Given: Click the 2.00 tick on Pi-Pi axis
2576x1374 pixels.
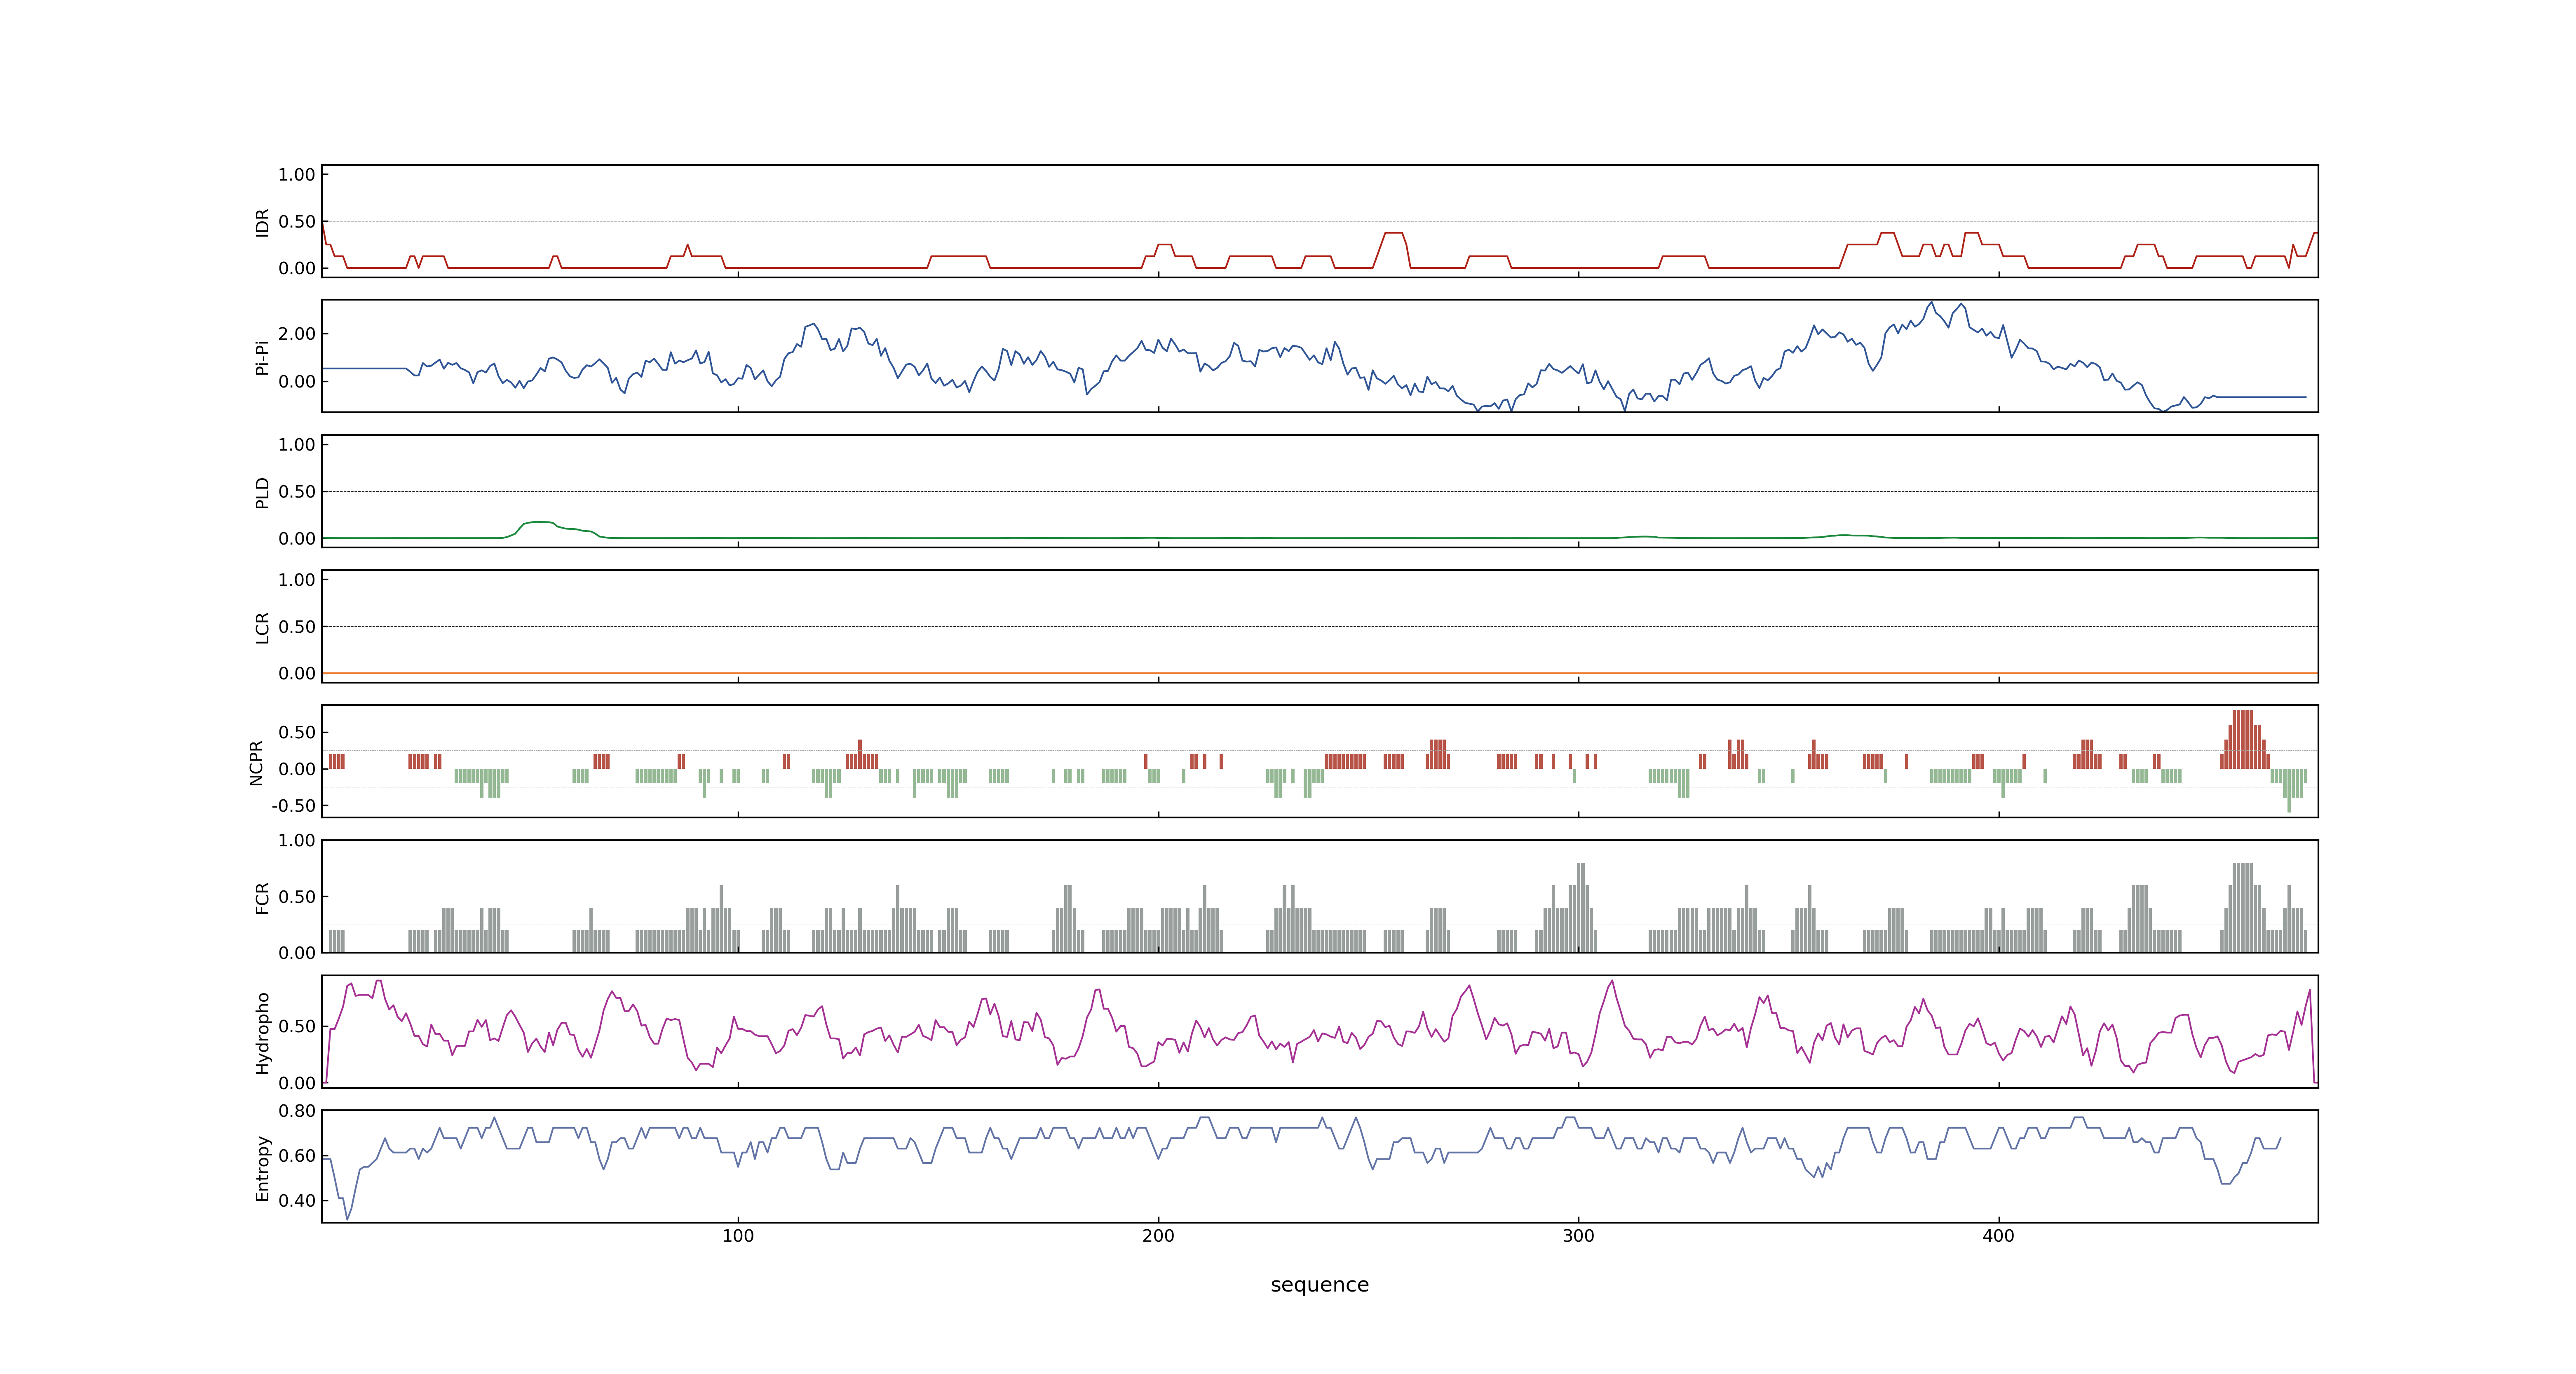Looking at the screenshot, I should point(297,334).
